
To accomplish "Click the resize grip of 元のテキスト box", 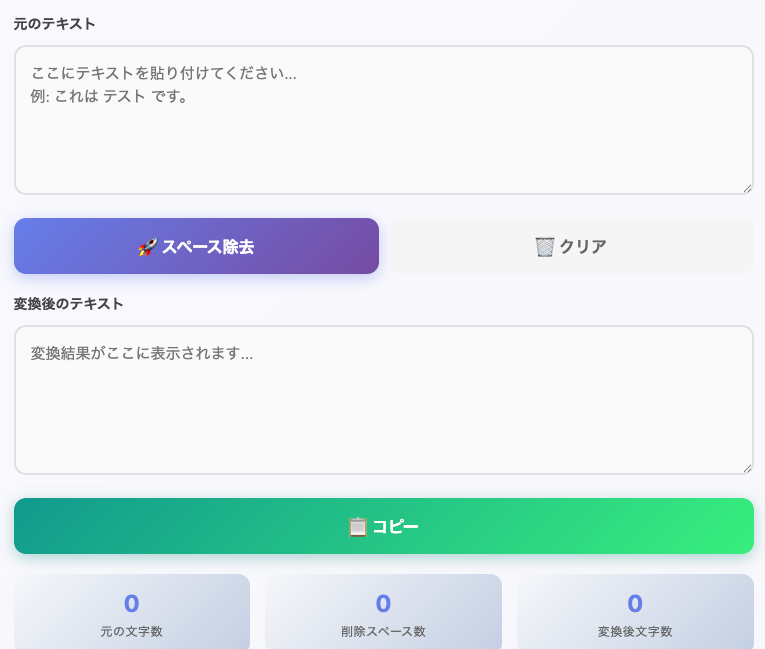I will click(x=747, y=188).
